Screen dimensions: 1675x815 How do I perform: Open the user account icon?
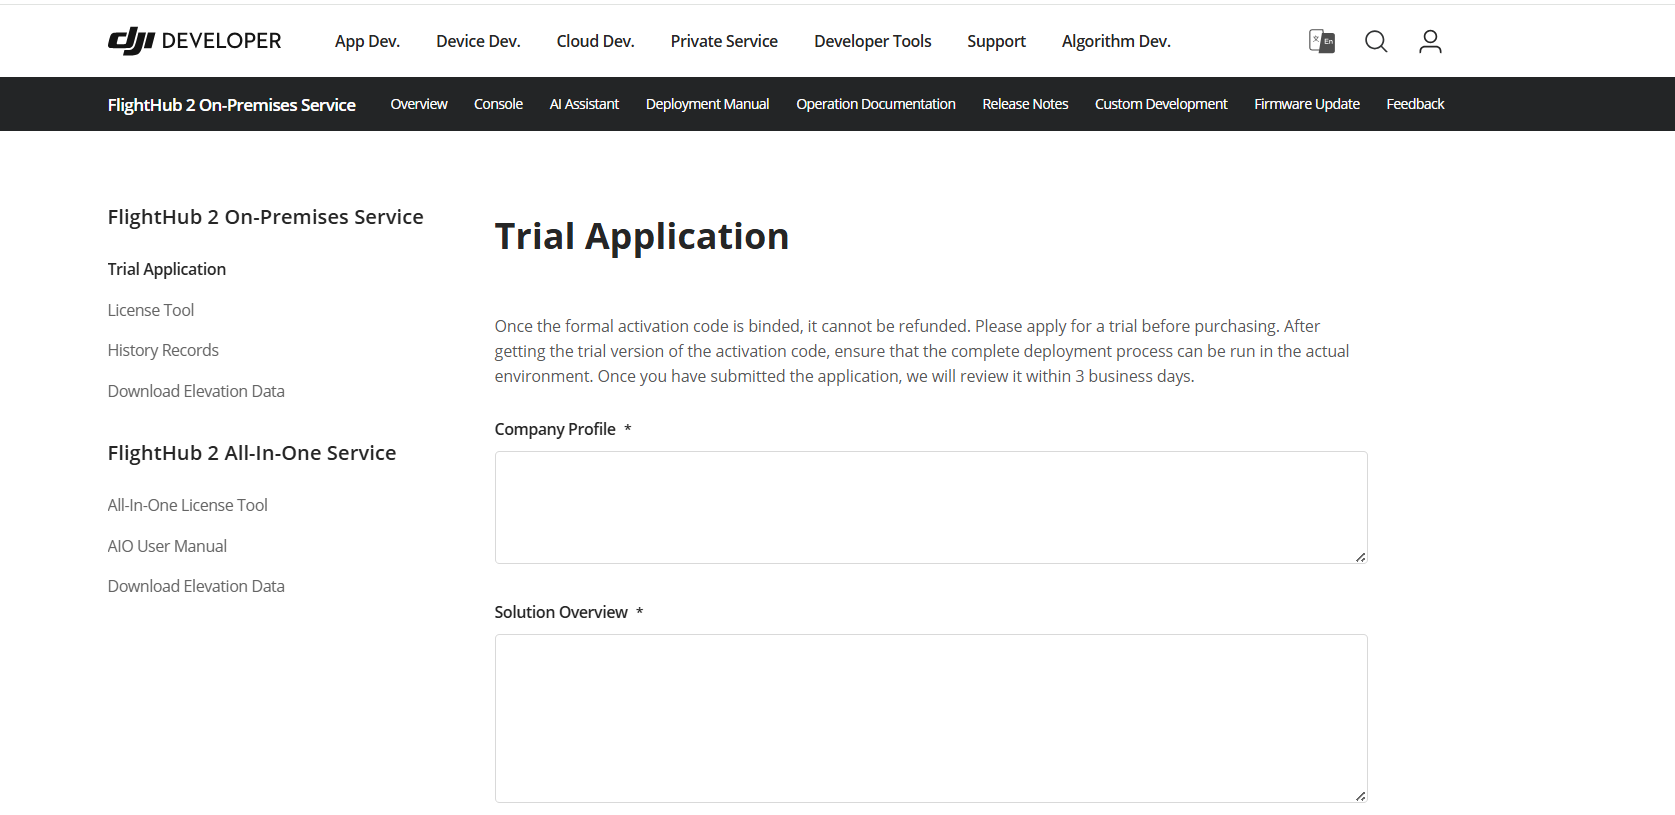(1430, 41)
